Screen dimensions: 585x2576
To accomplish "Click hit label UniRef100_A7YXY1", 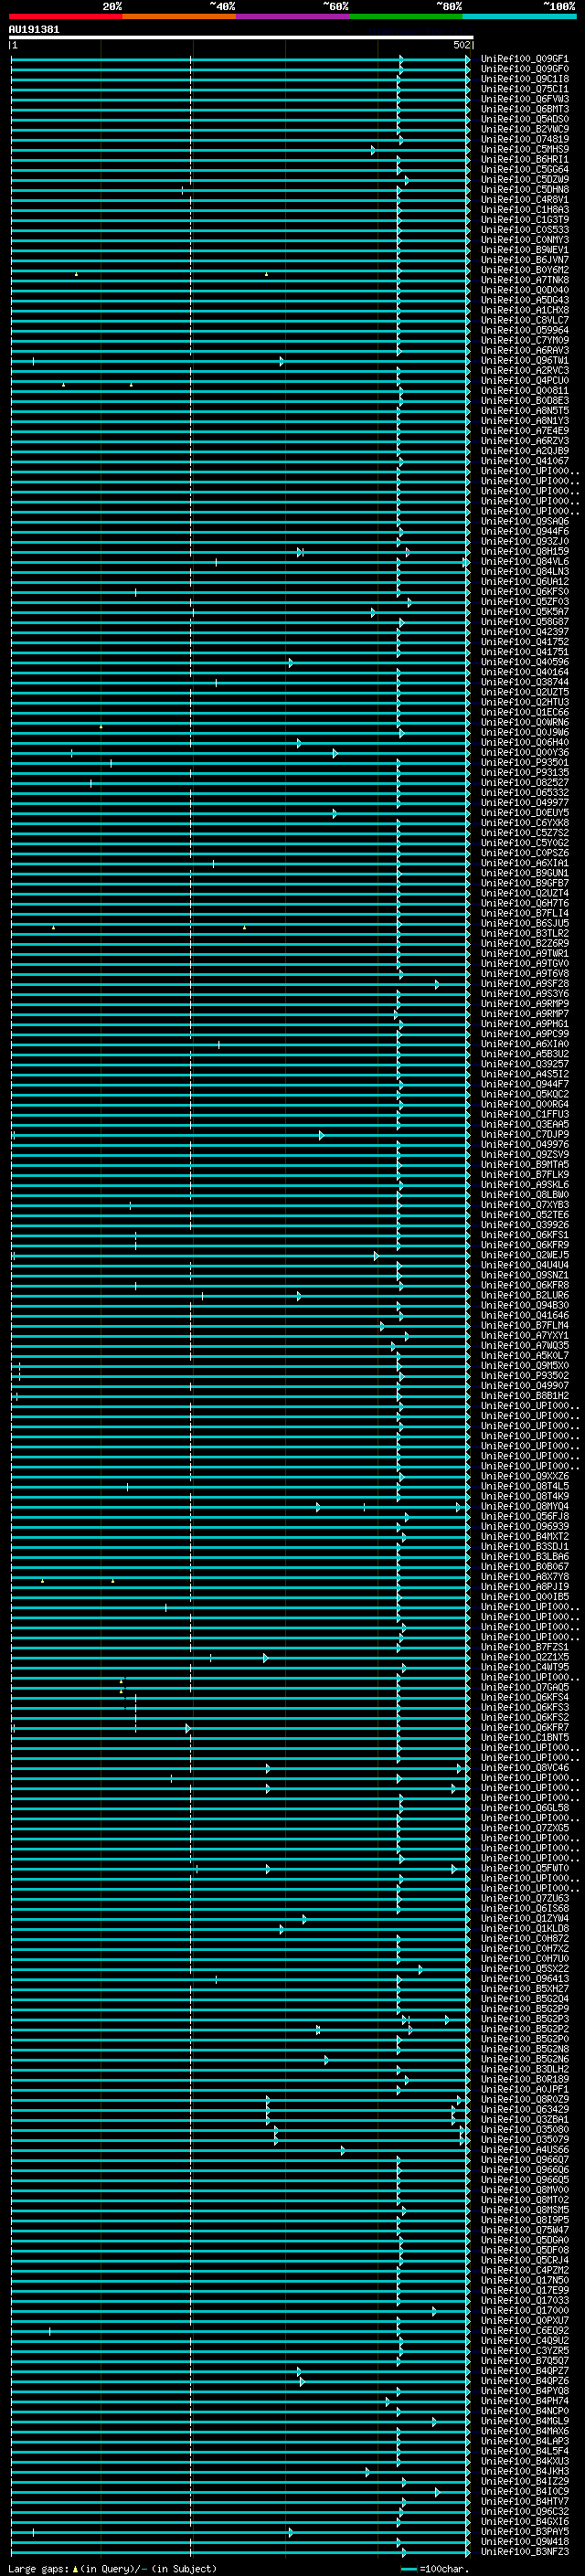I will pos(525,1336).
